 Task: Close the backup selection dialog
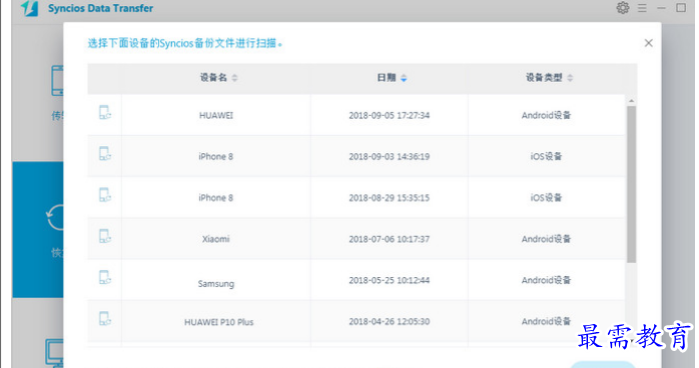649,43
